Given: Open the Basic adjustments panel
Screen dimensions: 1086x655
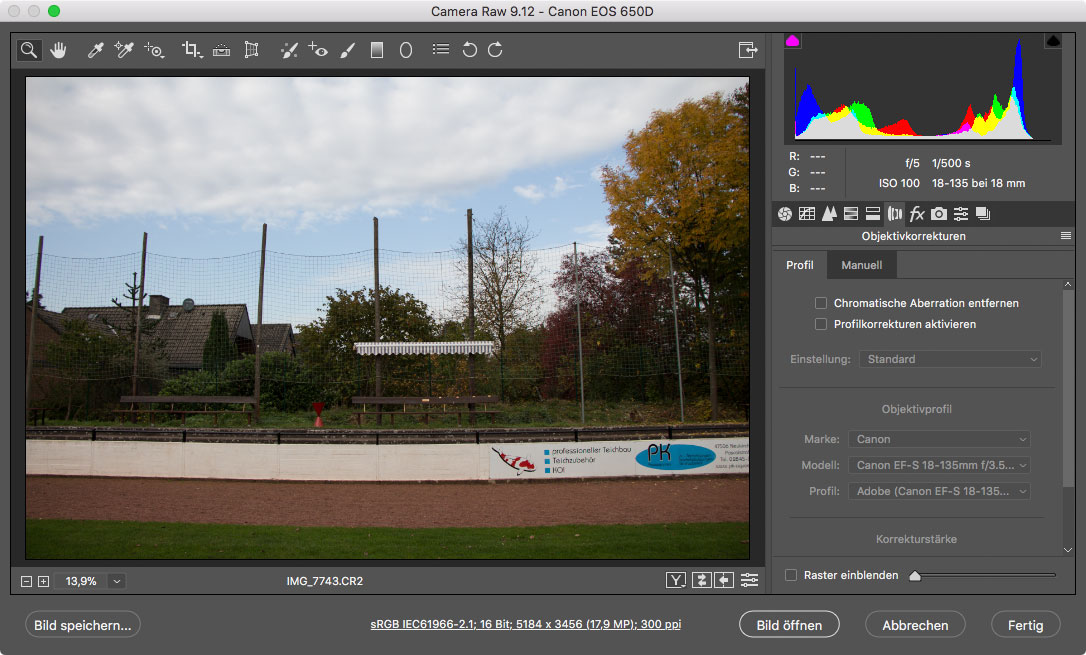Looking at the screenshot, I should 785,214.
